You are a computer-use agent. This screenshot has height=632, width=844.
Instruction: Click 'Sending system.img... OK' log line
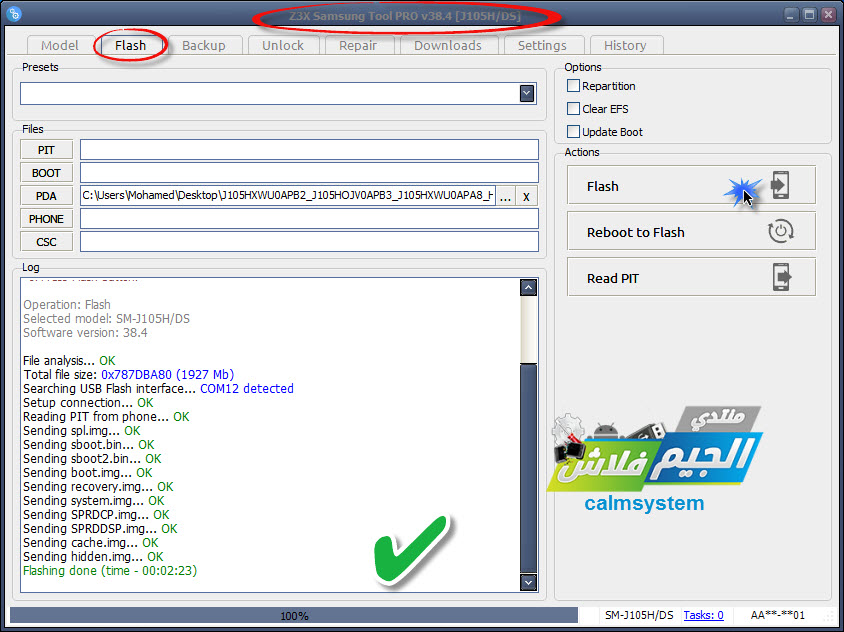click(94, 501)
